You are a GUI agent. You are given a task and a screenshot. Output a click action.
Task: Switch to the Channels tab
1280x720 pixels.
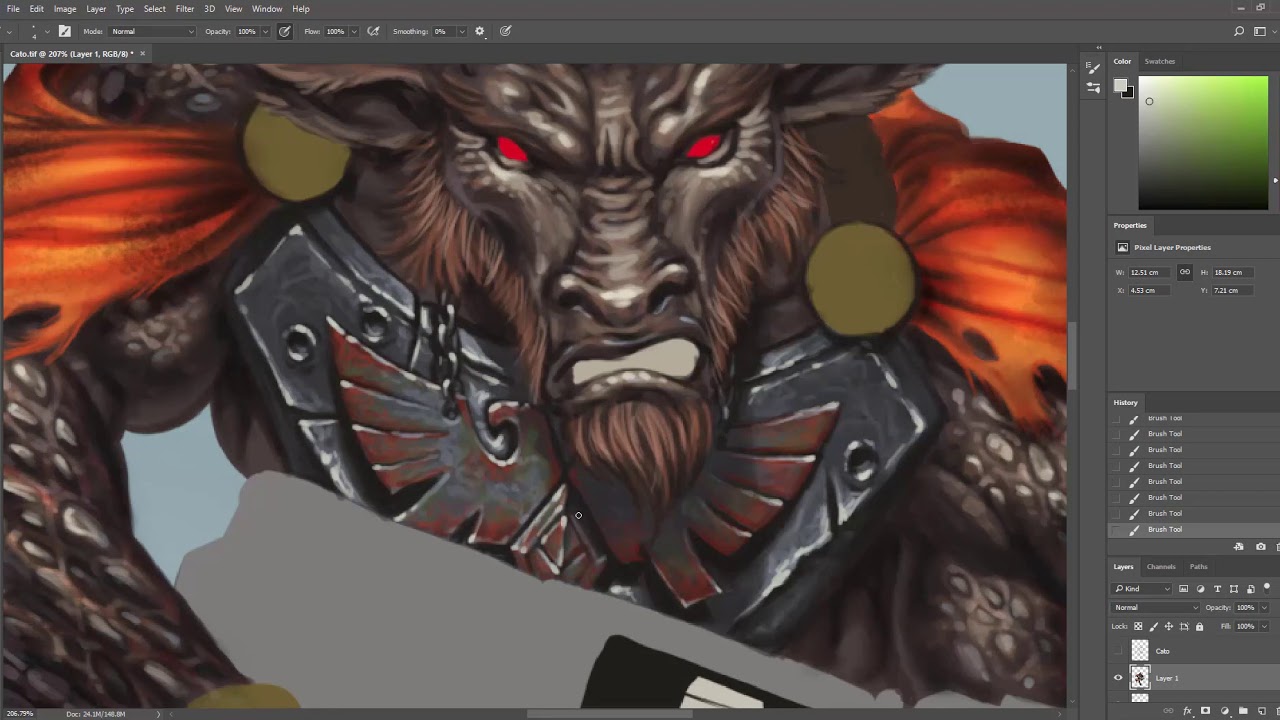coord(1161,567)
